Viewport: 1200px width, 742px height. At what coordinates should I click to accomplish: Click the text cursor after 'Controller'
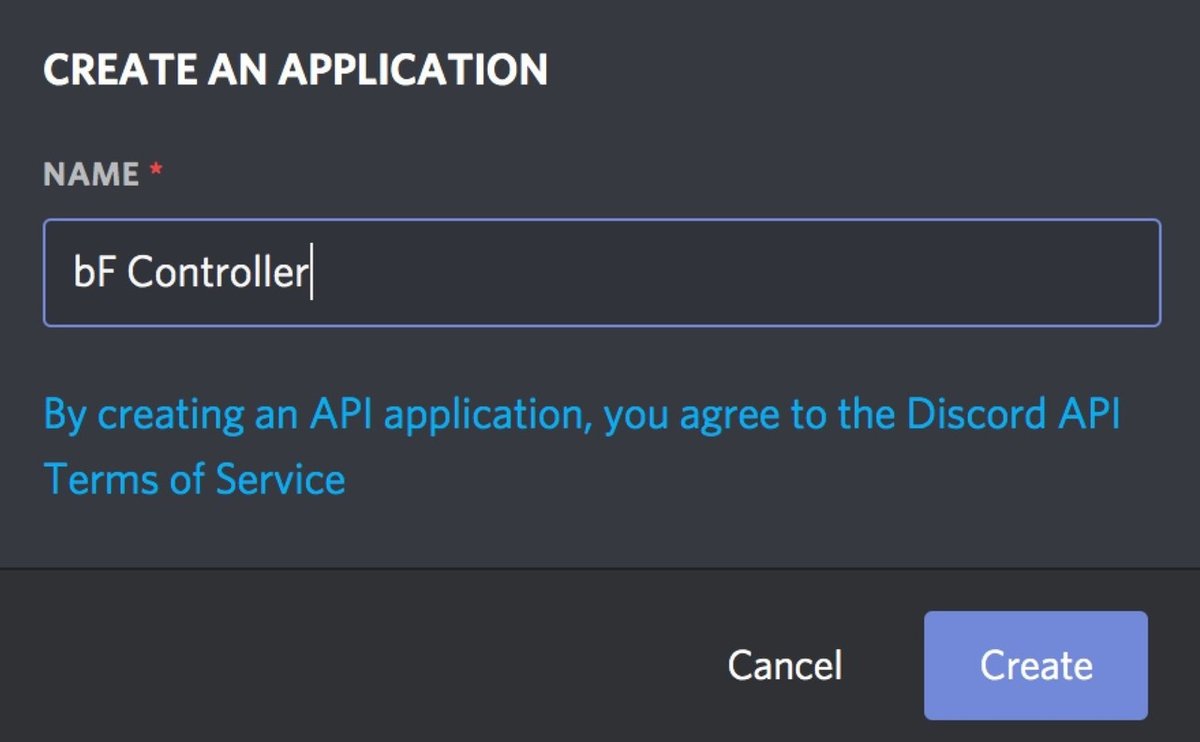[x=312, y=273]
